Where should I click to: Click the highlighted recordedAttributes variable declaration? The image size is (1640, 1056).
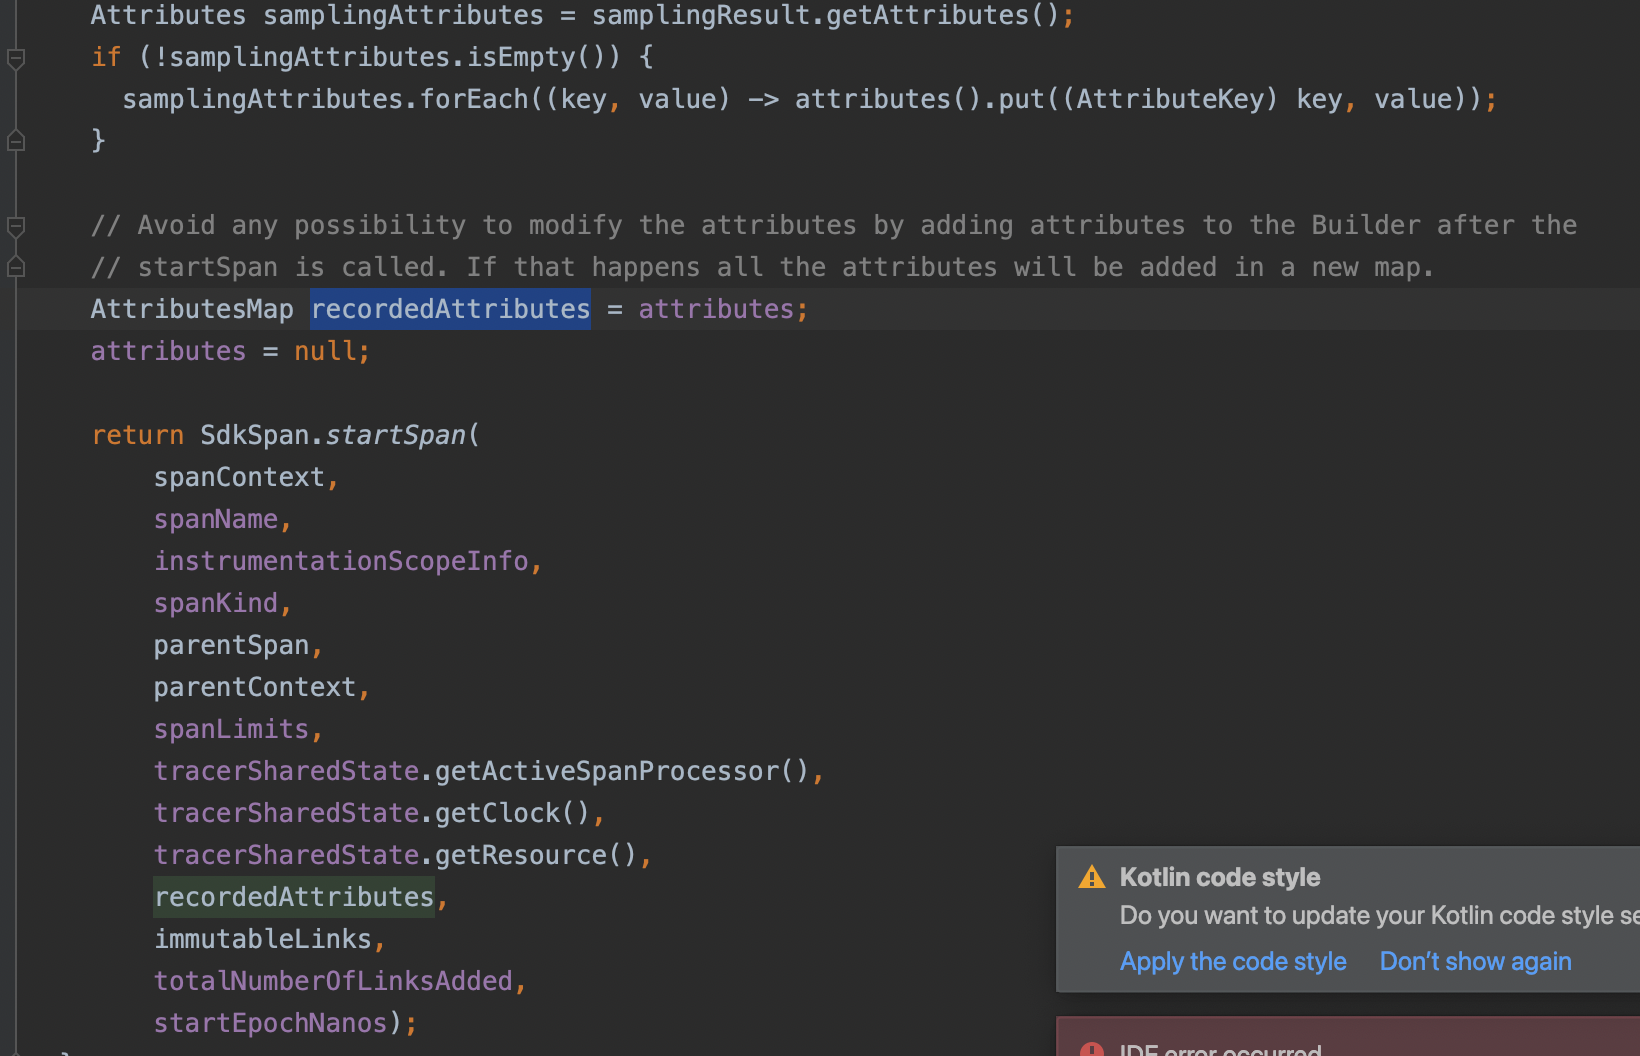coord(451,309)
